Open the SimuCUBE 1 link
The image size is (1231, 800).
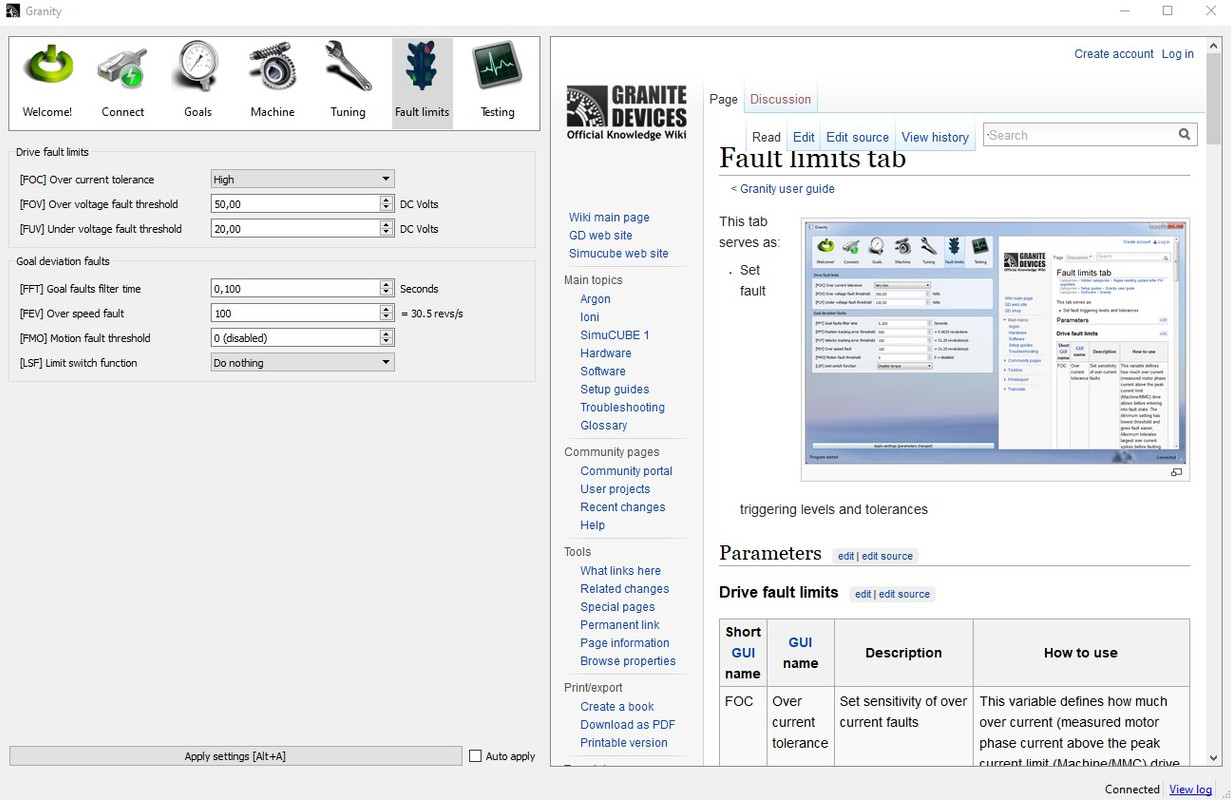tap(615, 335)
